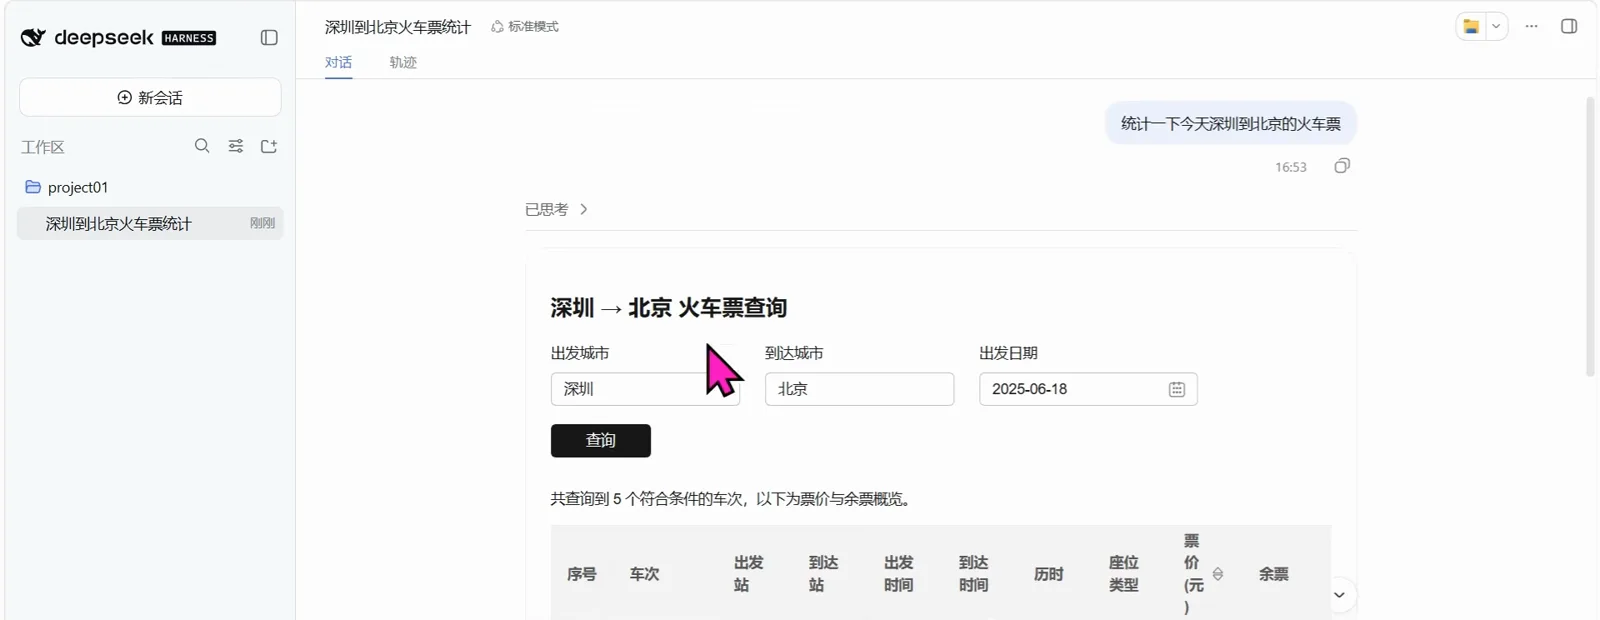Click the vertical scrollbar of the conversation
Screen dimensions: 1600x620
pos(1590,237)
